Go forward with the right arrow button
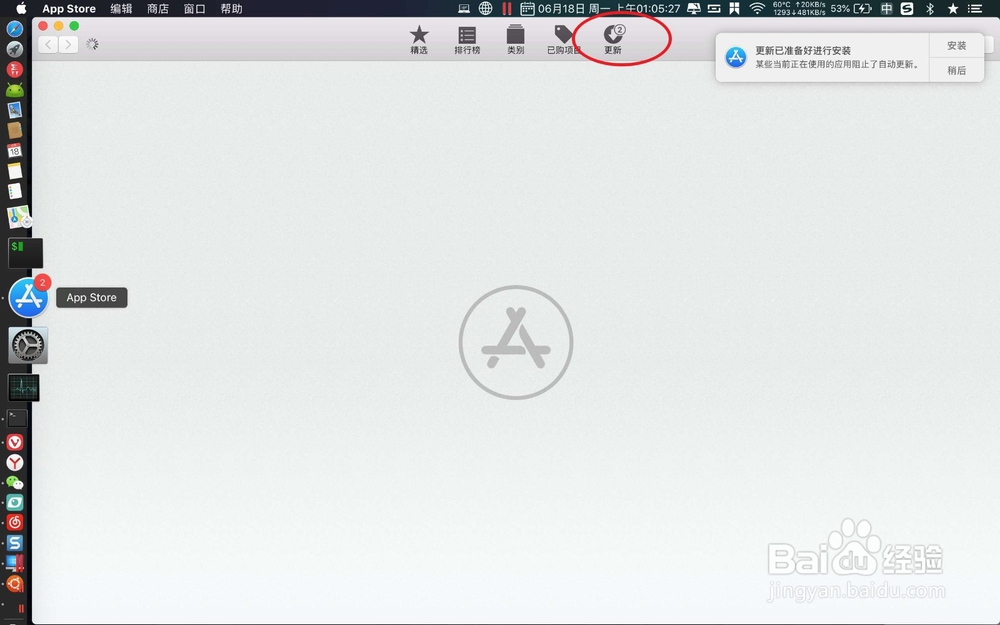Image resolution: width=1000 pixels, height=625 pixels. click(68, 44)
